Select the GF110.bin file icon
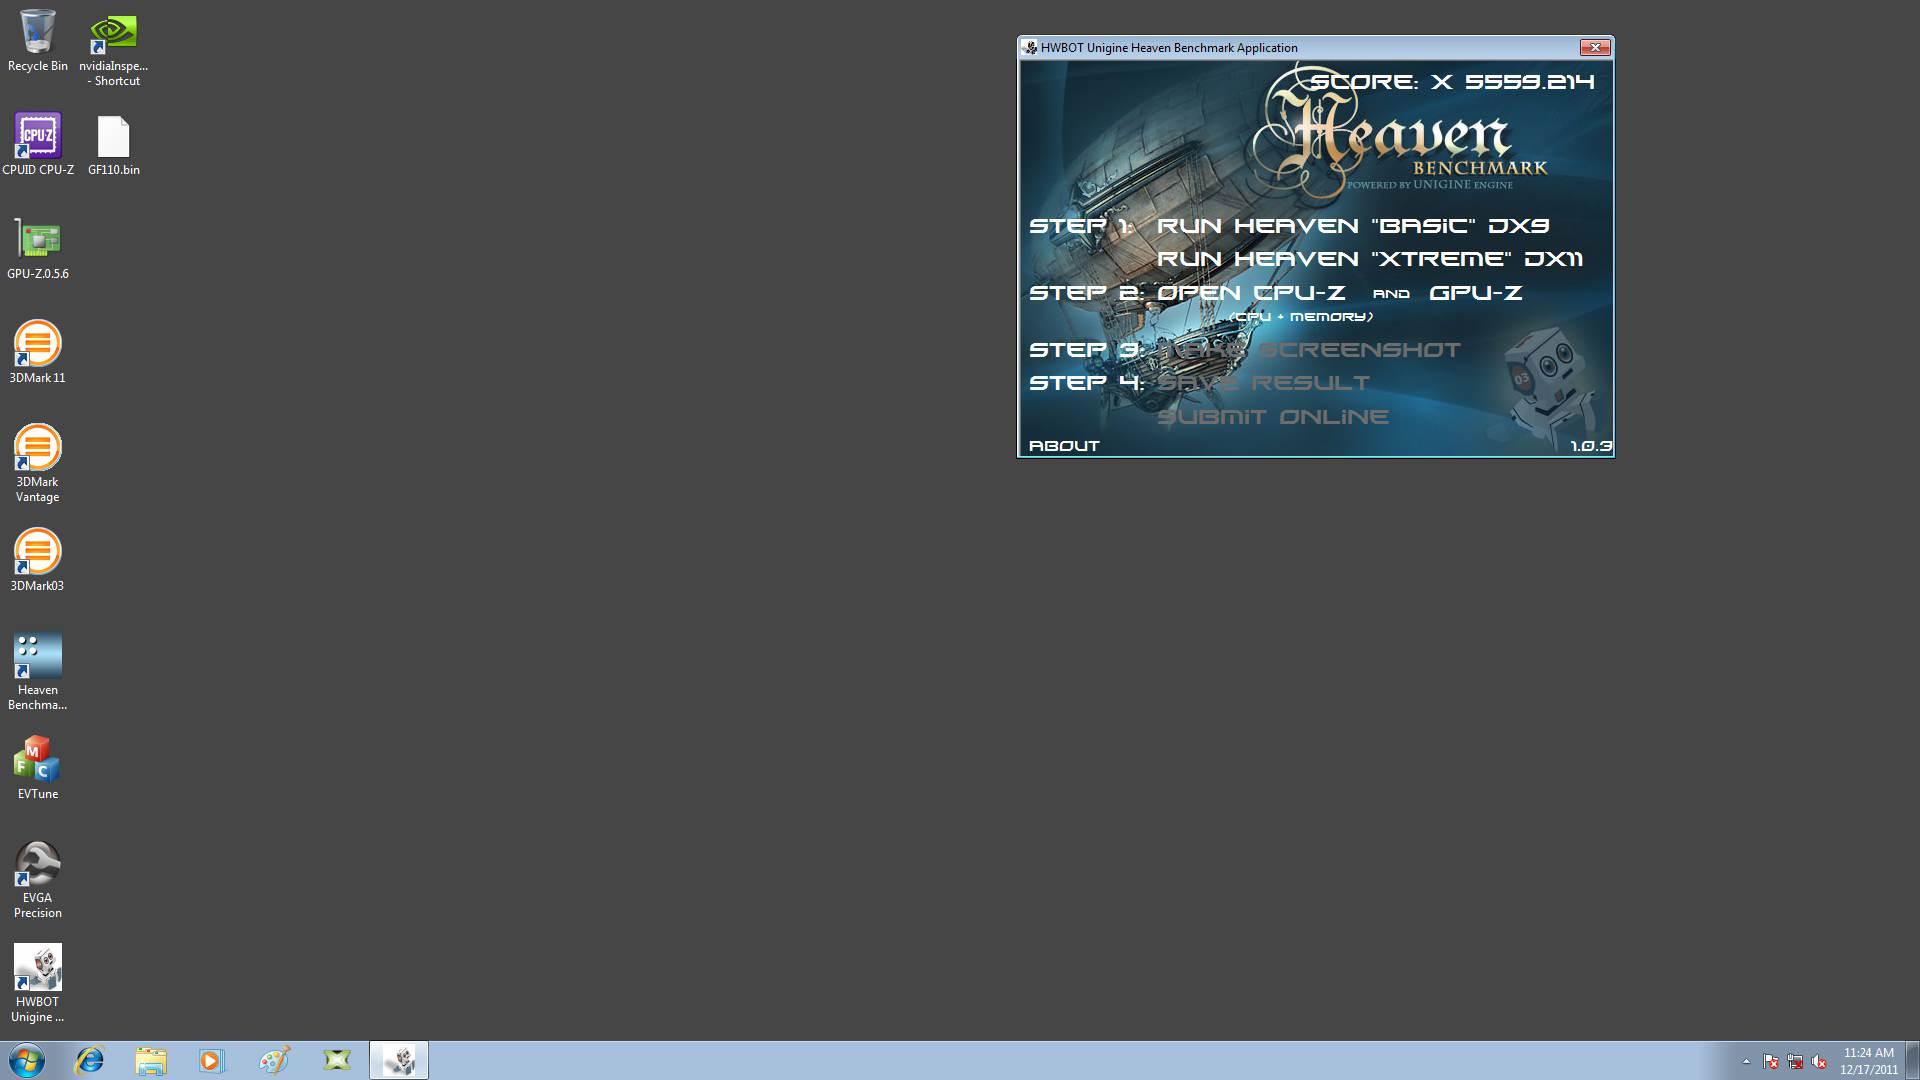 (x=114, y=145)
